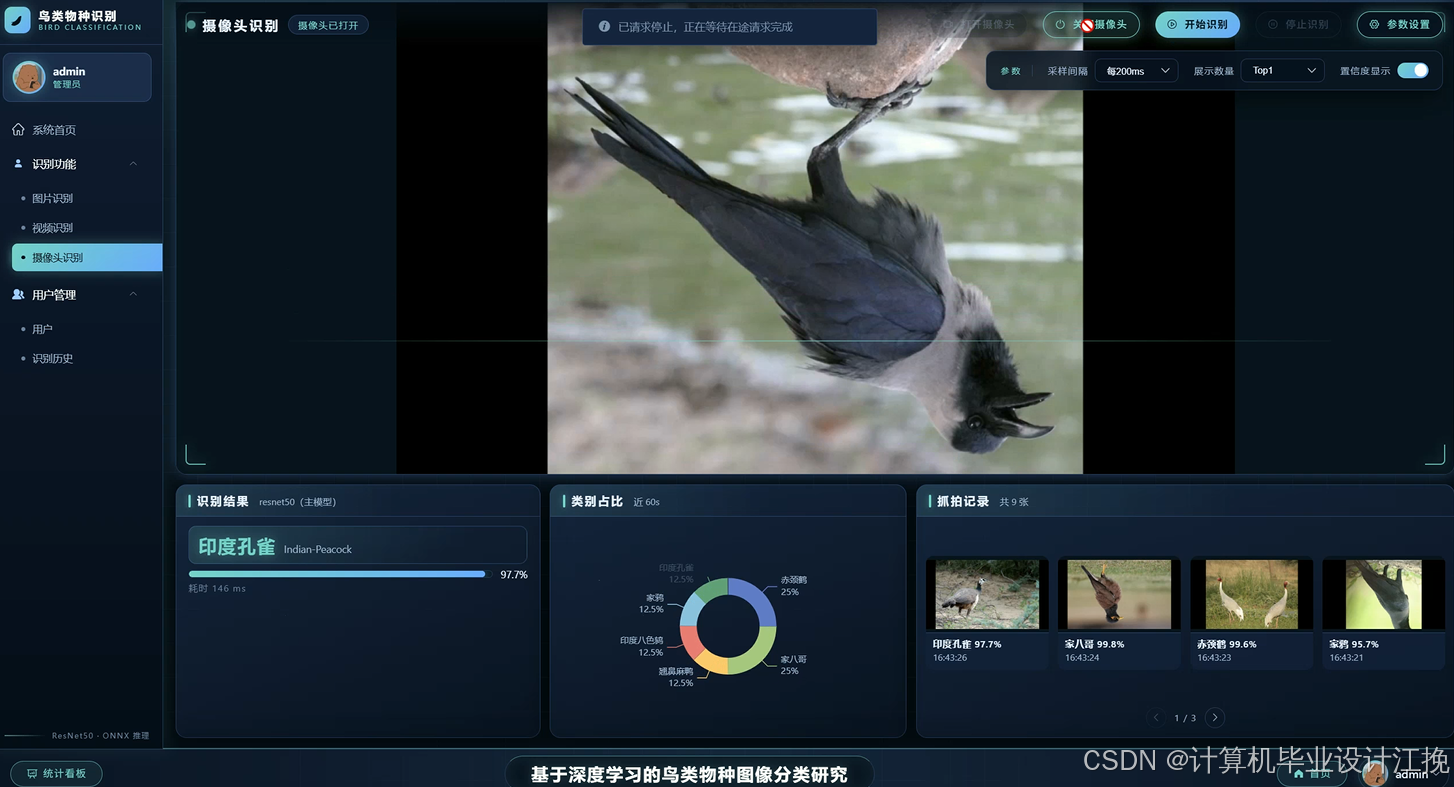The width and height of the screenshot is (1454, 787).
Task: Click the users icon beside 用户管理
Action: tap(18, 295)
